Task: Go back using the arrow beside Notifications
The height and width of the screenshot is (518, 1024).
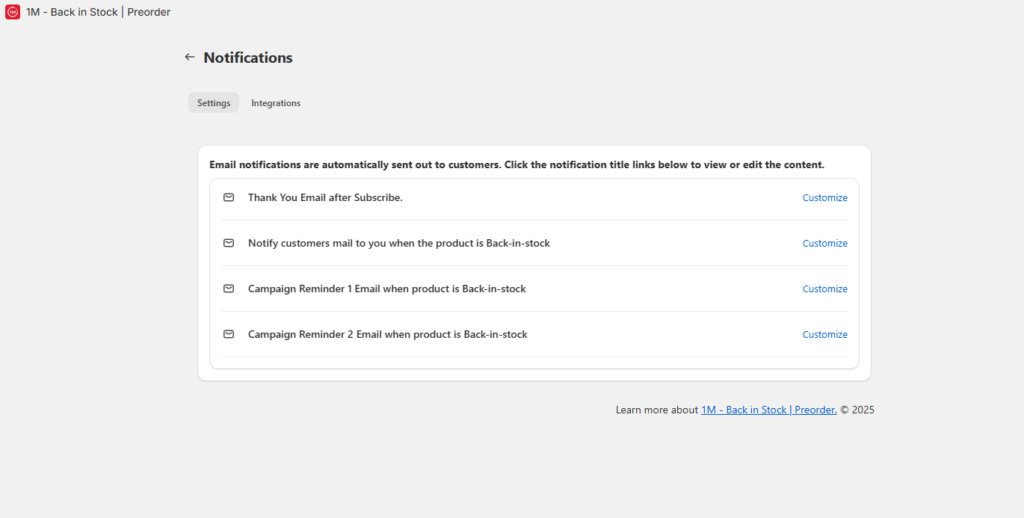Action: click(x=189, y=57)
